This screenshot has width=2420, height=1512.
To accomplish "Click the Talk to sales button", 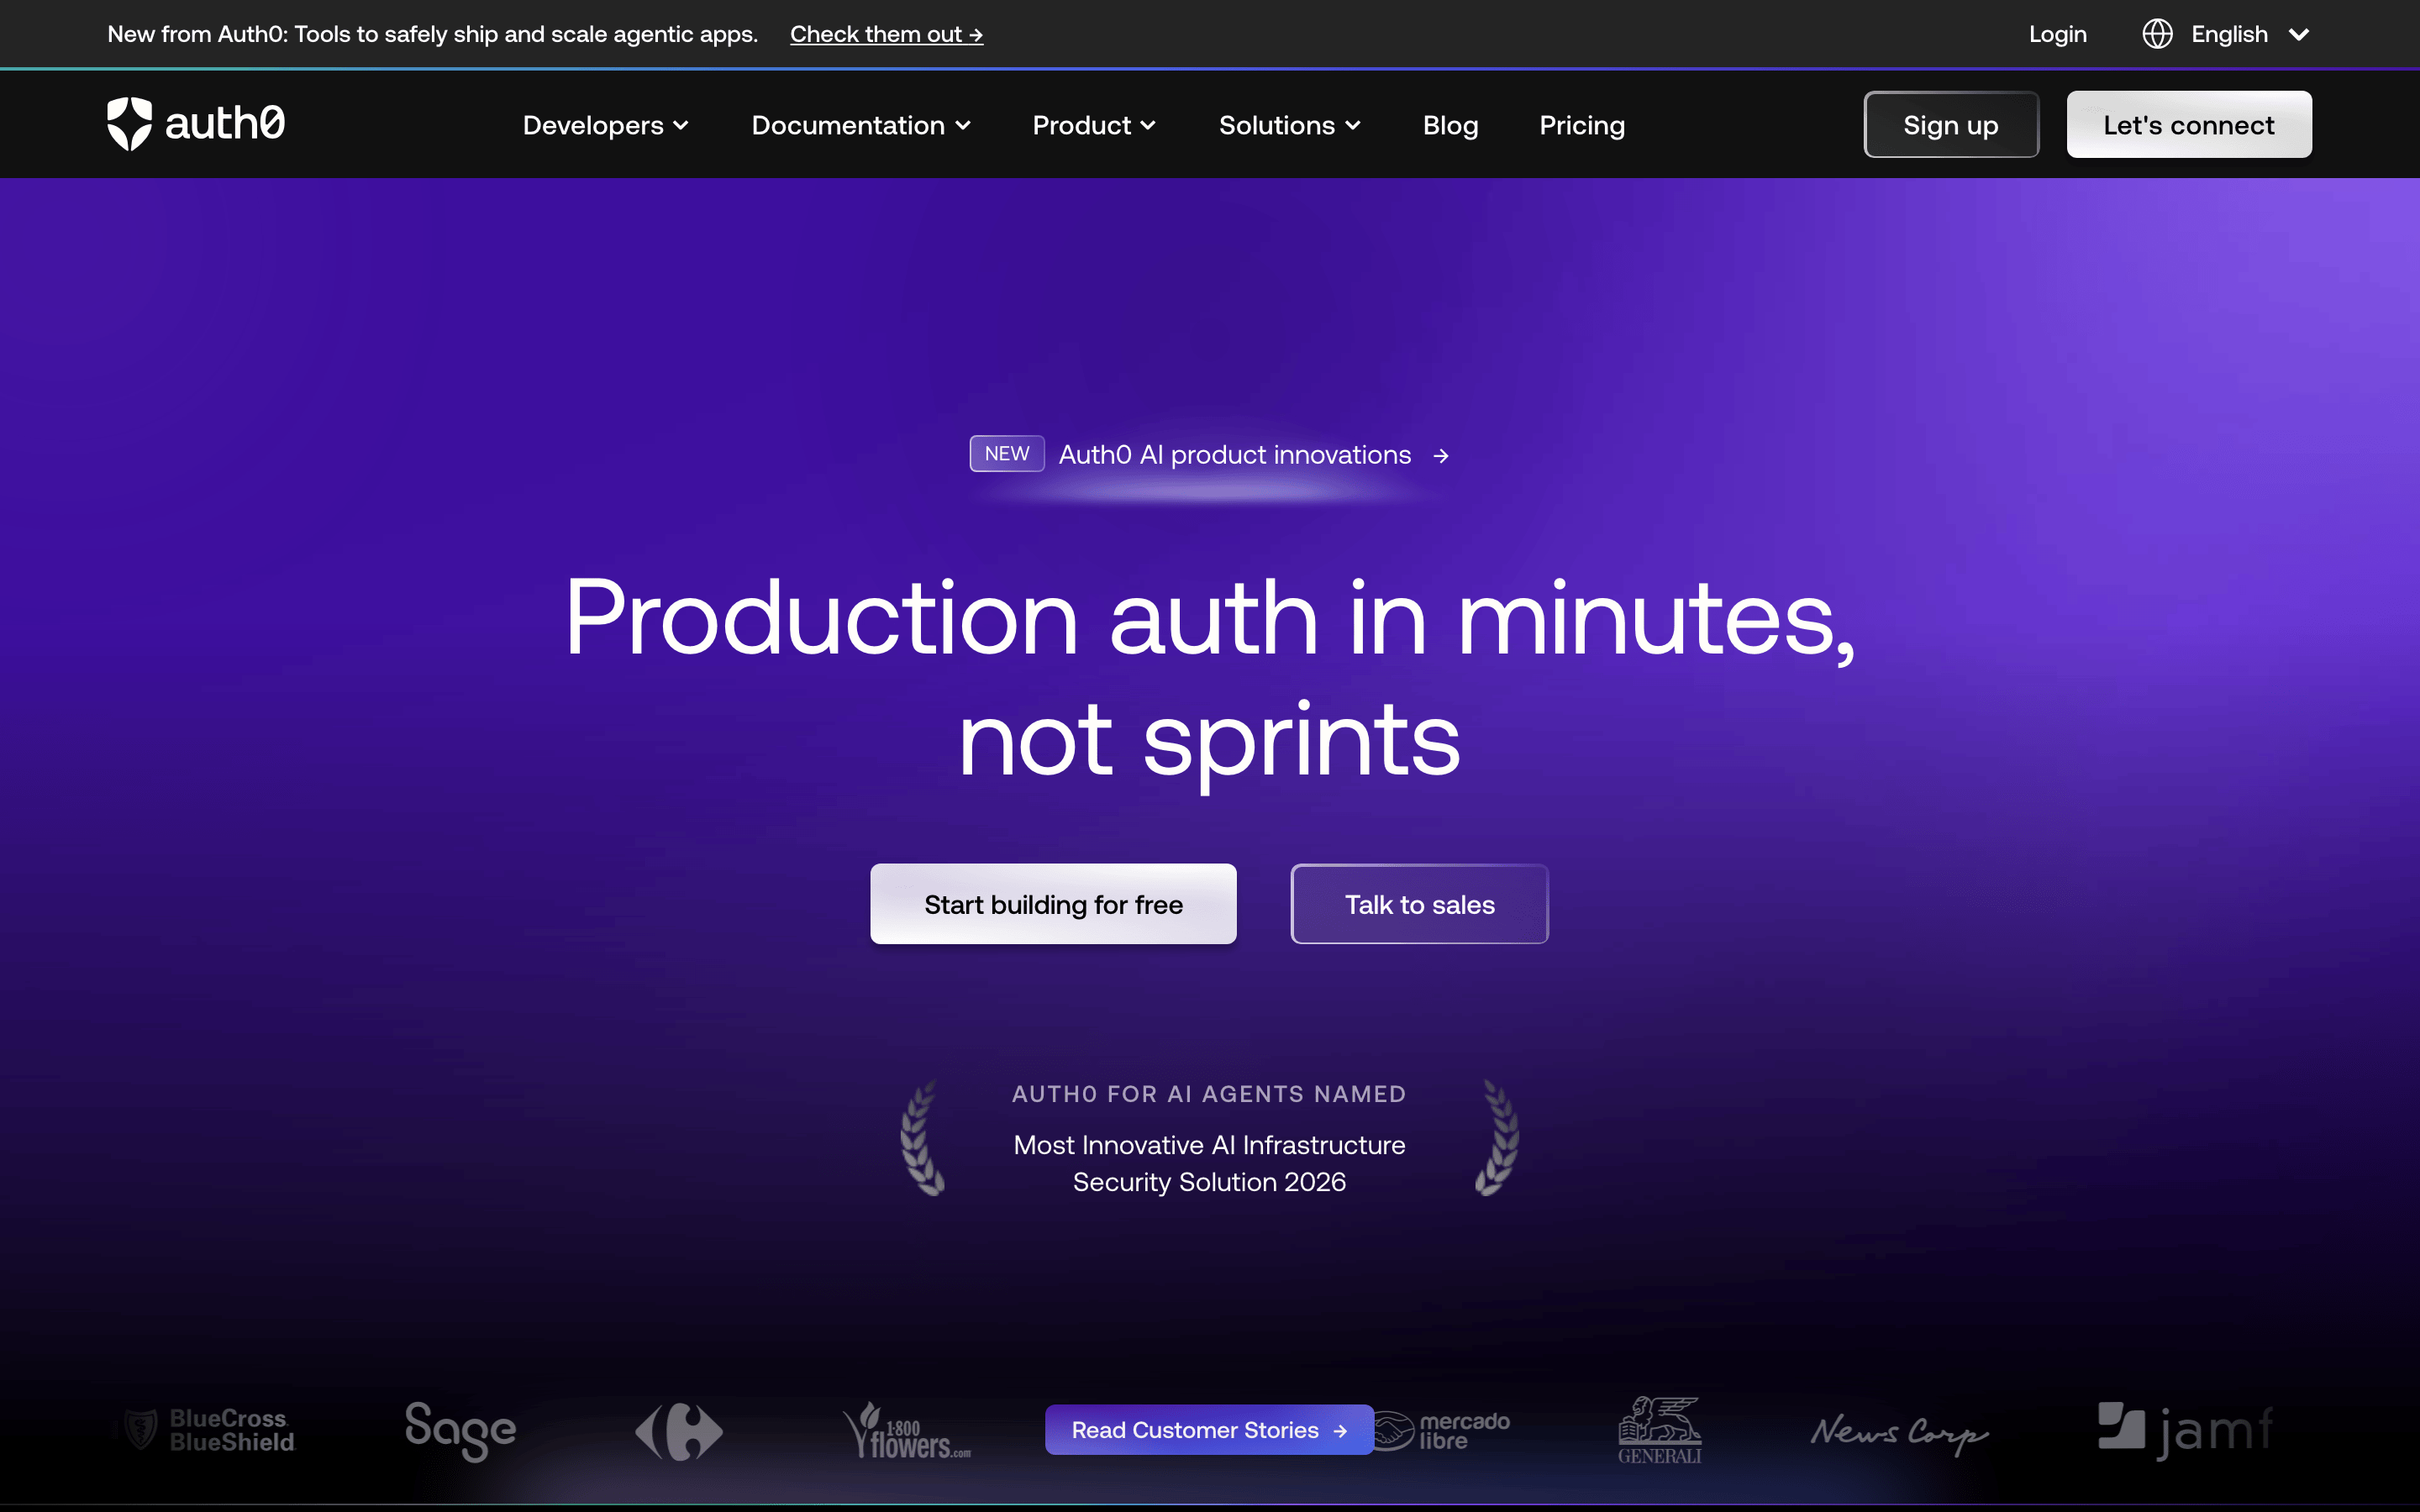I will coord(1419,904).
